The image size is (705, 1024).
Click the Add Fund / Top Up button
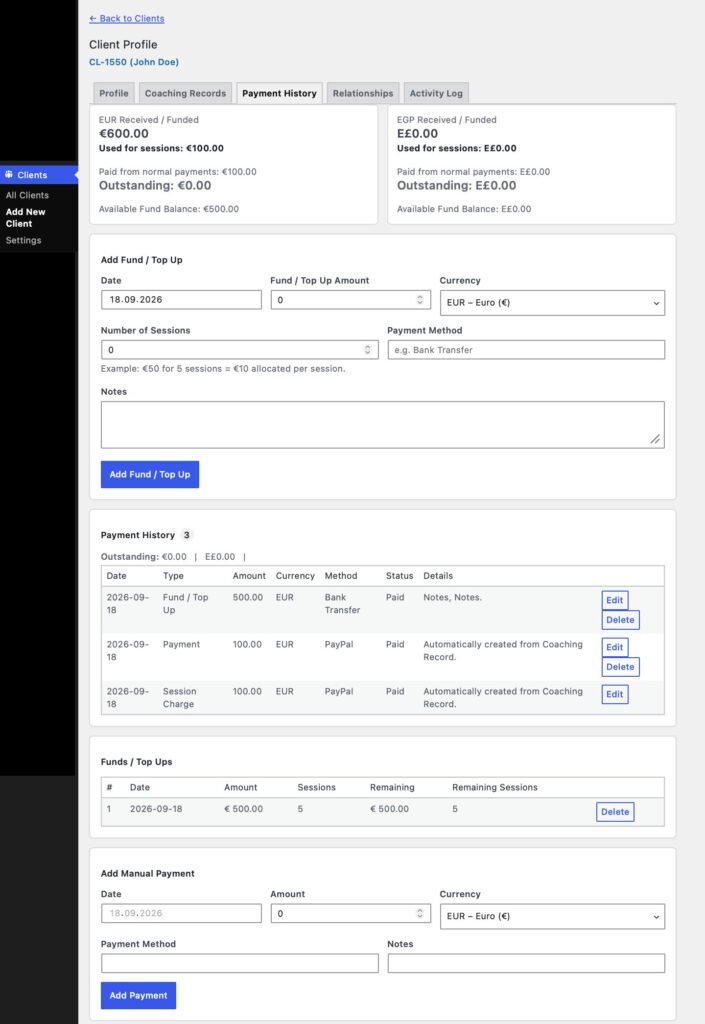tap(149, 474)
